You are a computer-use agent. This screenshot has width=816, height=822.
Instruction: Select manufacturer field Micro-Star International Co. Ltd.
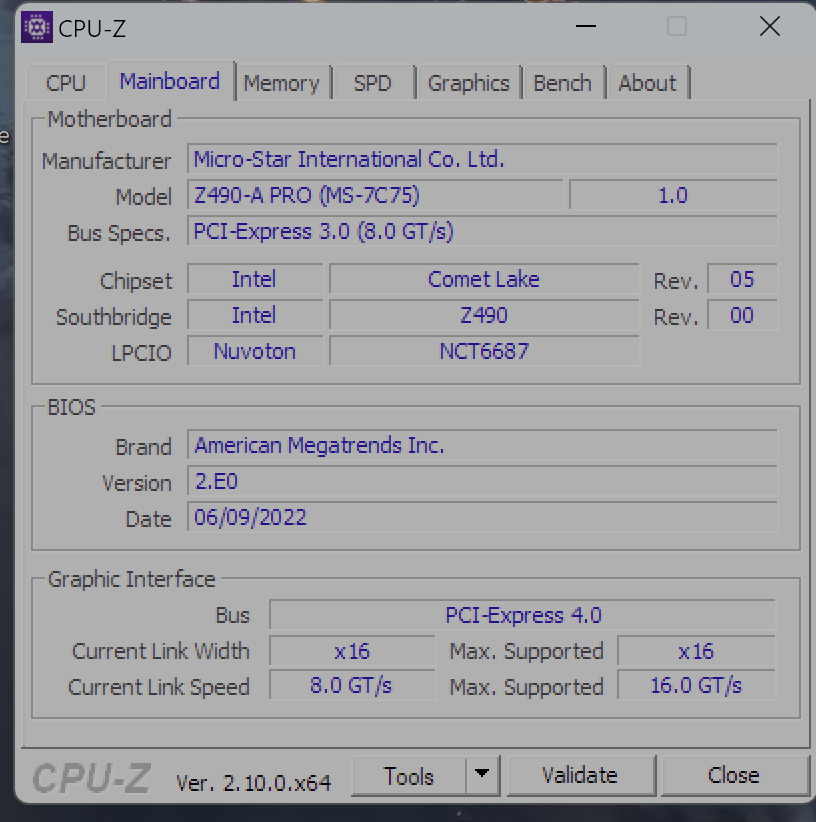[x=482, y=159]
